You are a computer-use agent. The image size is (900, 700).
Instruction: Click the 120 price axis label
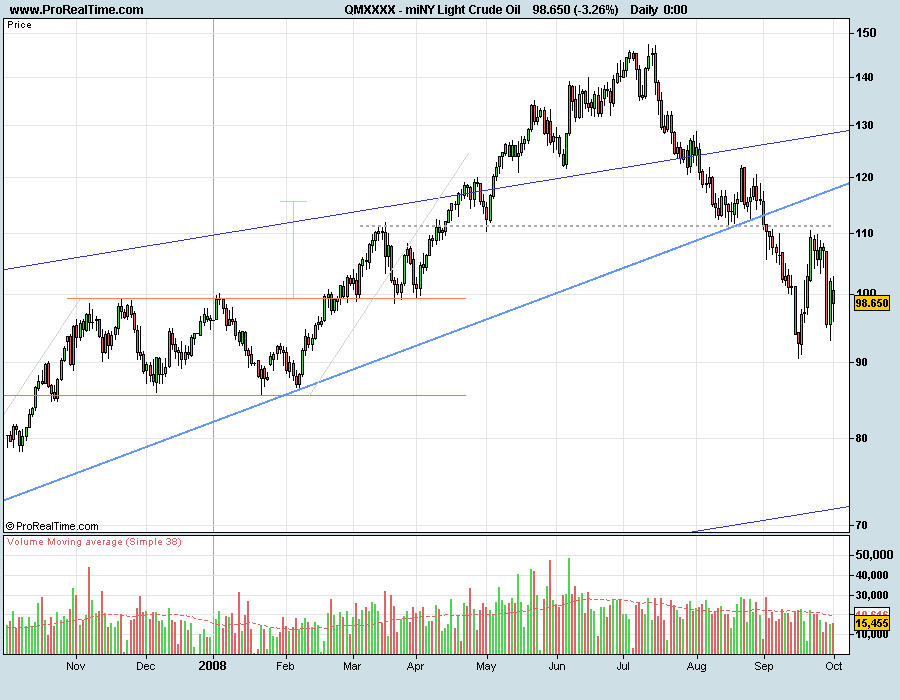pos(864,178)
